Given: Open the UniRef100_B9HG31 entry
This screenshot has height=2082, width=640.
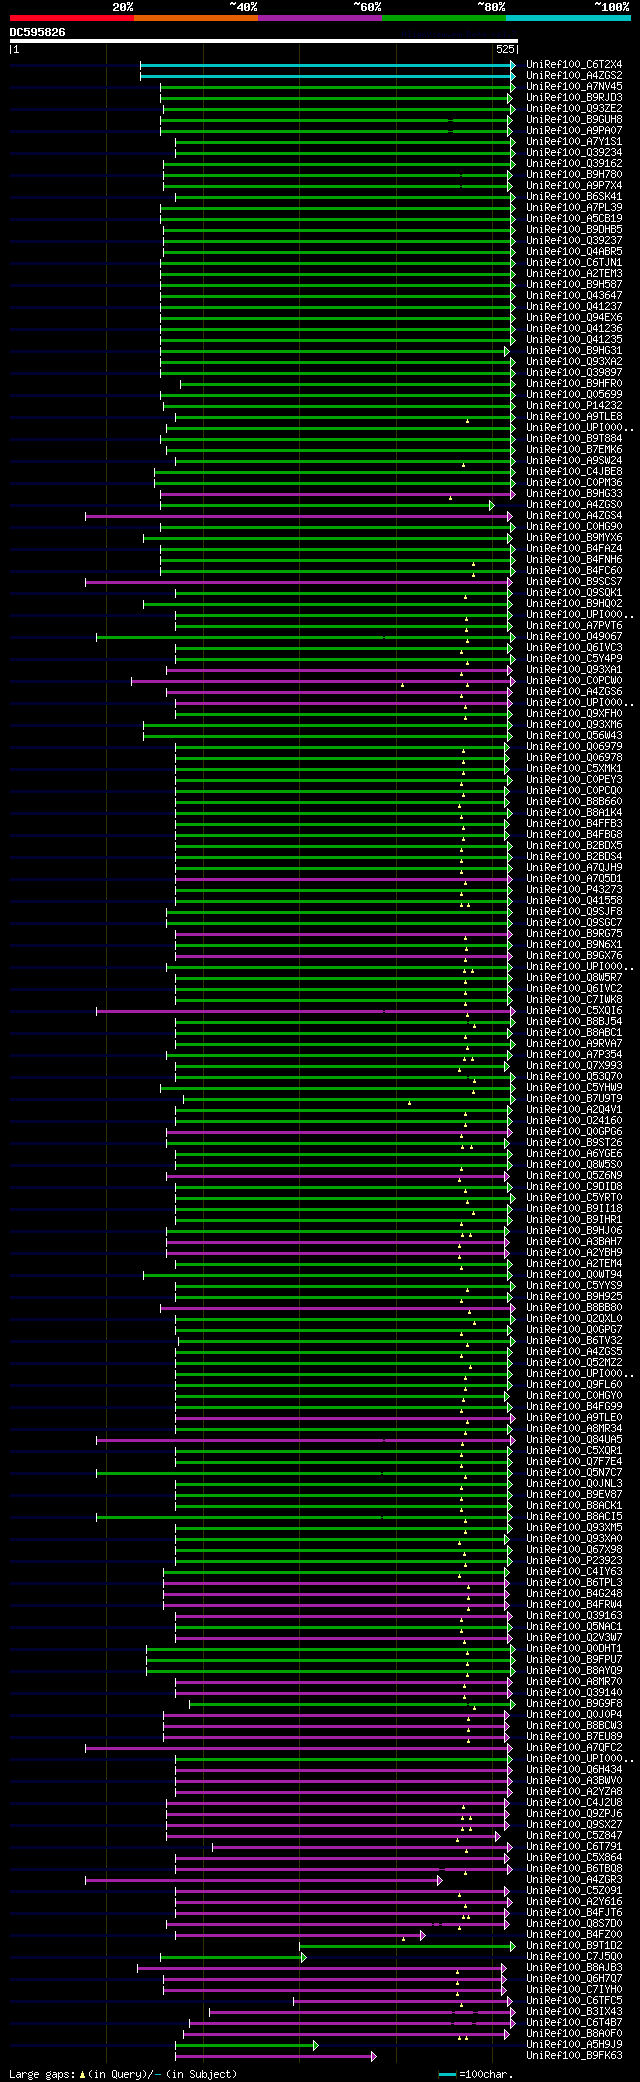Looking at the screenshot, I should [574, 351].
